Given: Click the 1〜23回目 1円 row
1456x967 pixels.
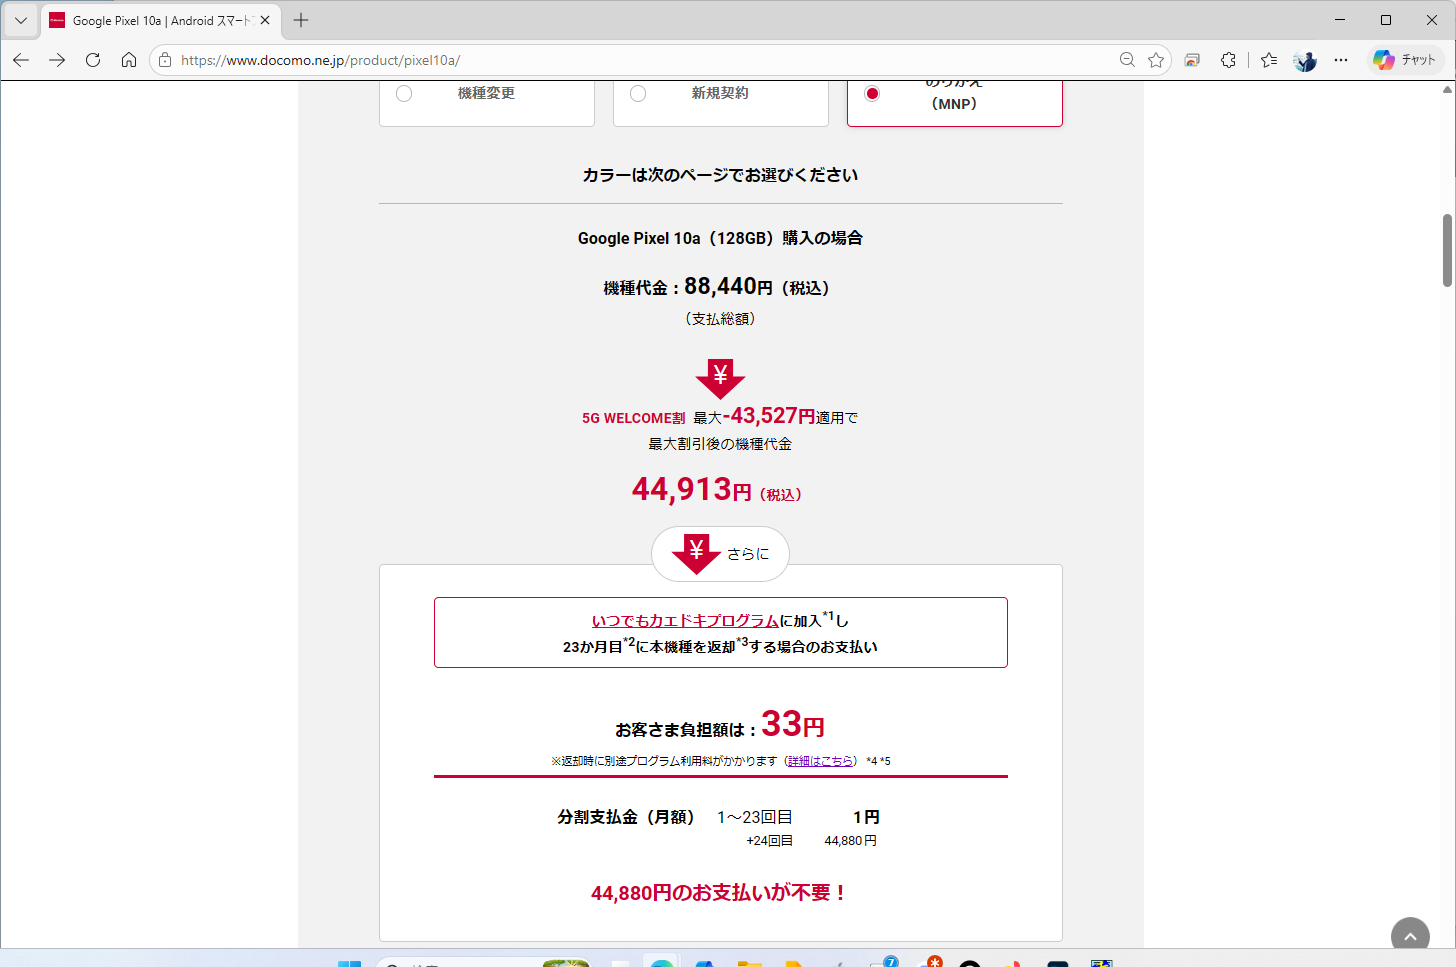Looking at the screenshot, I should click(x=798, y=817).
